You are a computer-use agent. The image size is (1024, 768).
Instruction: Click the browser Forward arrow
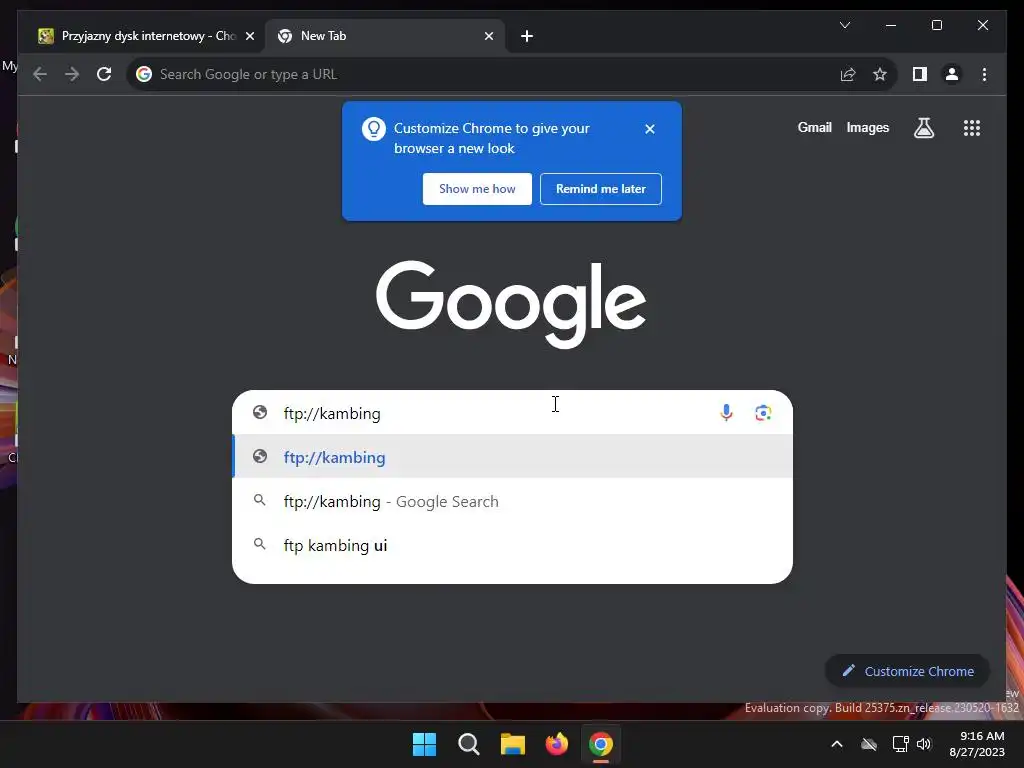[x=72, y=74]
